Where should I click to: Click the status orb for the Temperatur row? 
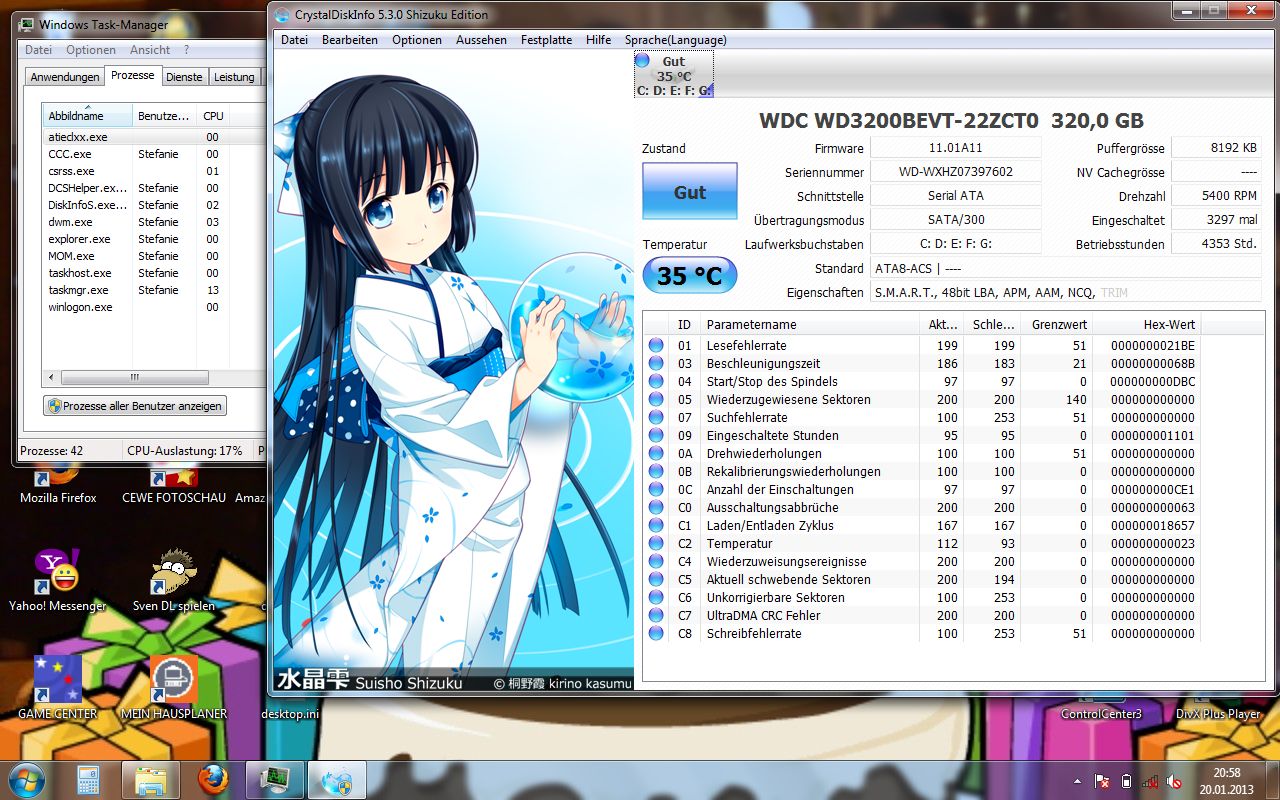point(656,543)
